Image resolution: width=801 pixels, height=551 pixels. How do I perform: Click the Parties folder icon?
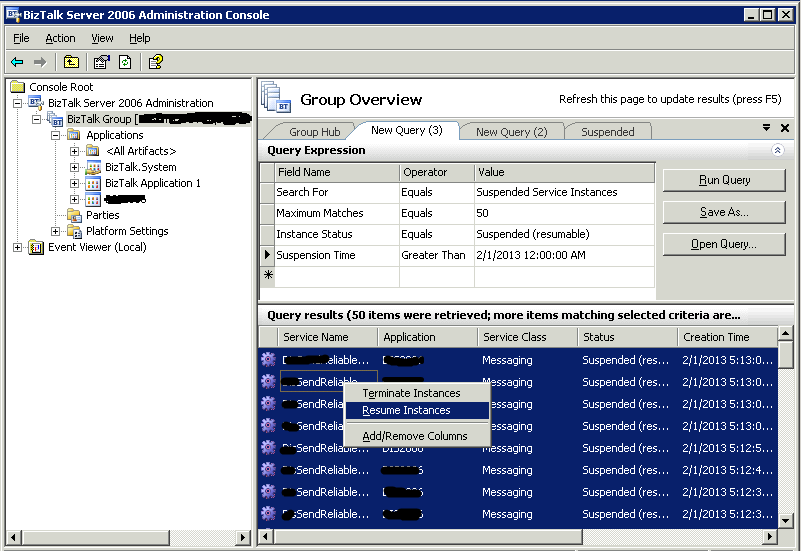point(74,215)
